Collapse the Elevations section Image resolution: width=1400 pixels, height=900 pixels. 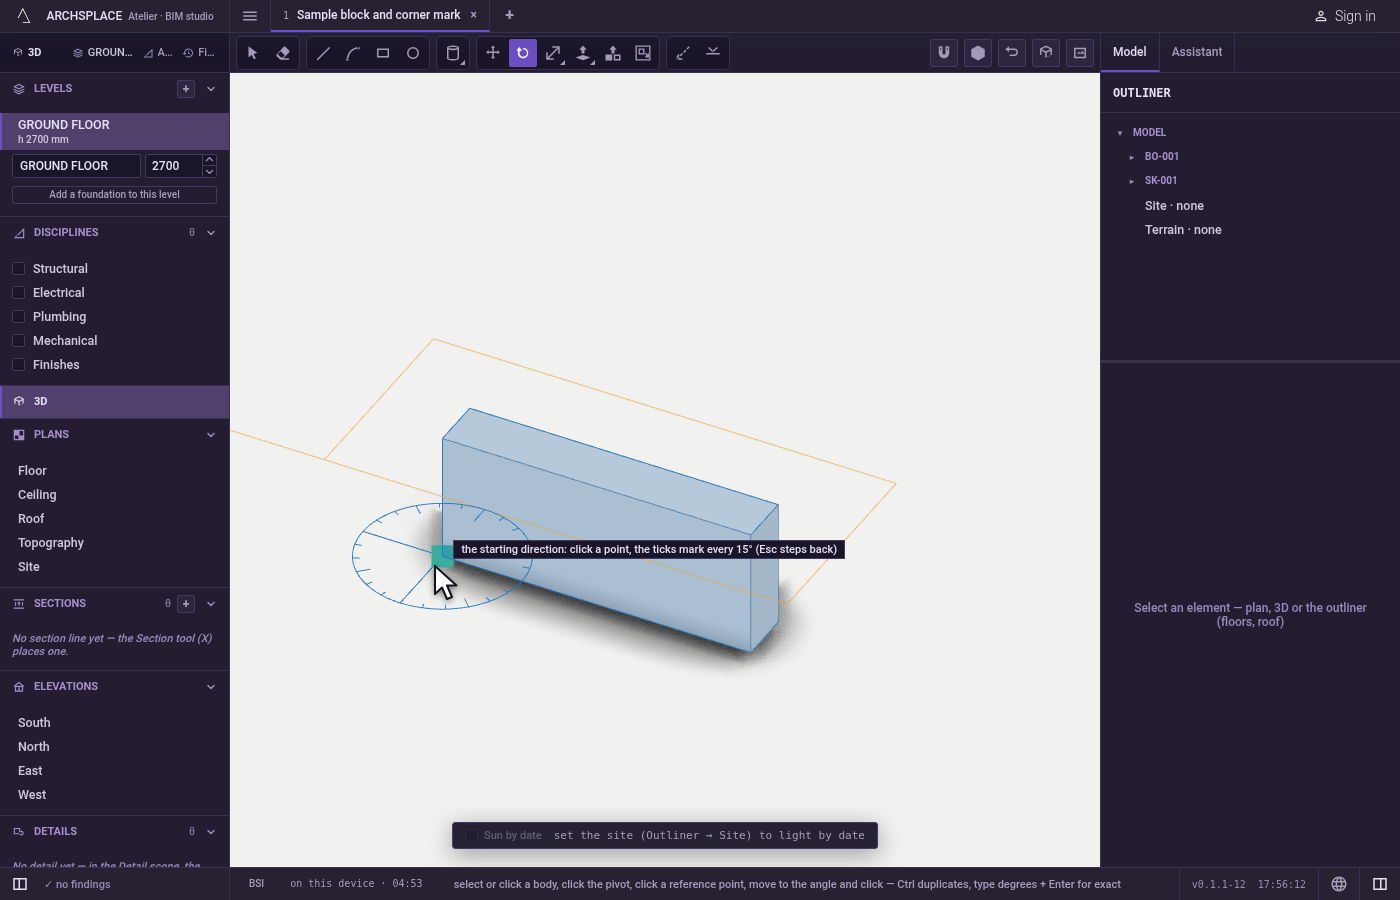pyautogui.click(x=211, y=687)
